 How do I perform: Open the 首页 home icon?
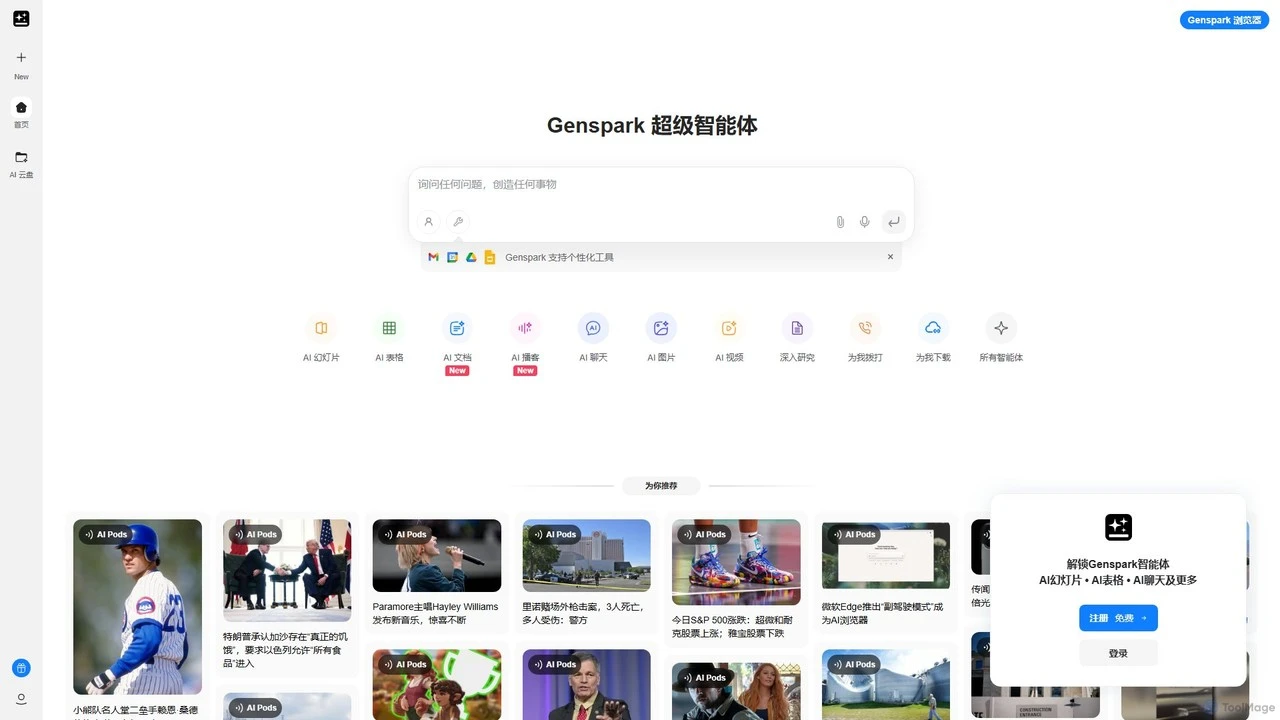[x=21, y=107]
